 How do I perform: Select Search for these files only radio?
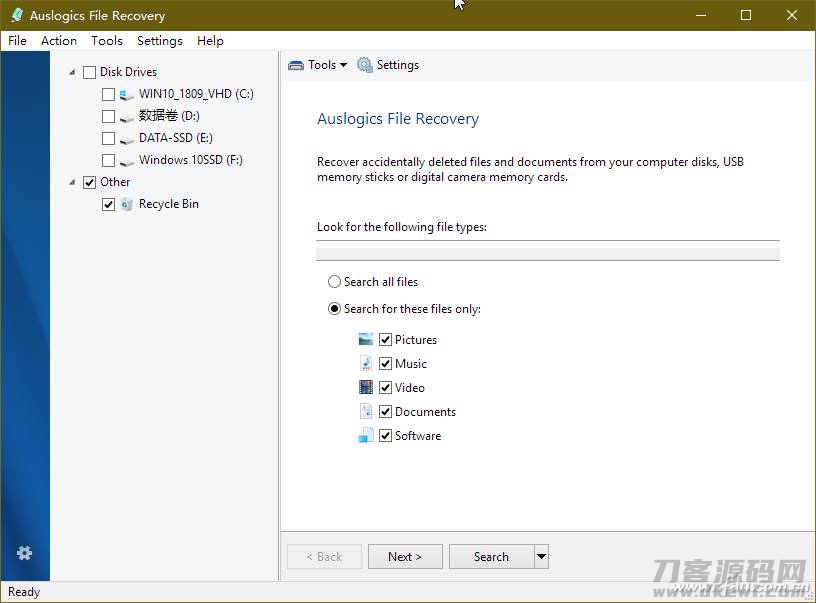334,309
